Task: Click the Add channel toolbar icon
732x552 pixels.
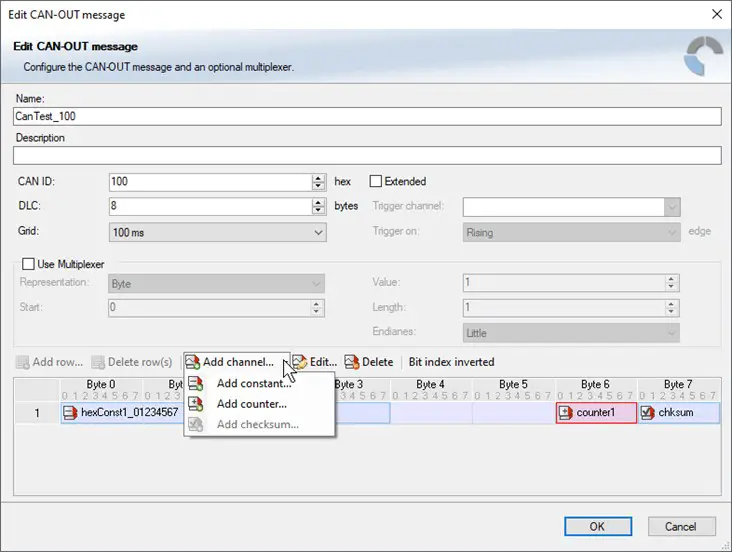Action: [x=193, y=362]
